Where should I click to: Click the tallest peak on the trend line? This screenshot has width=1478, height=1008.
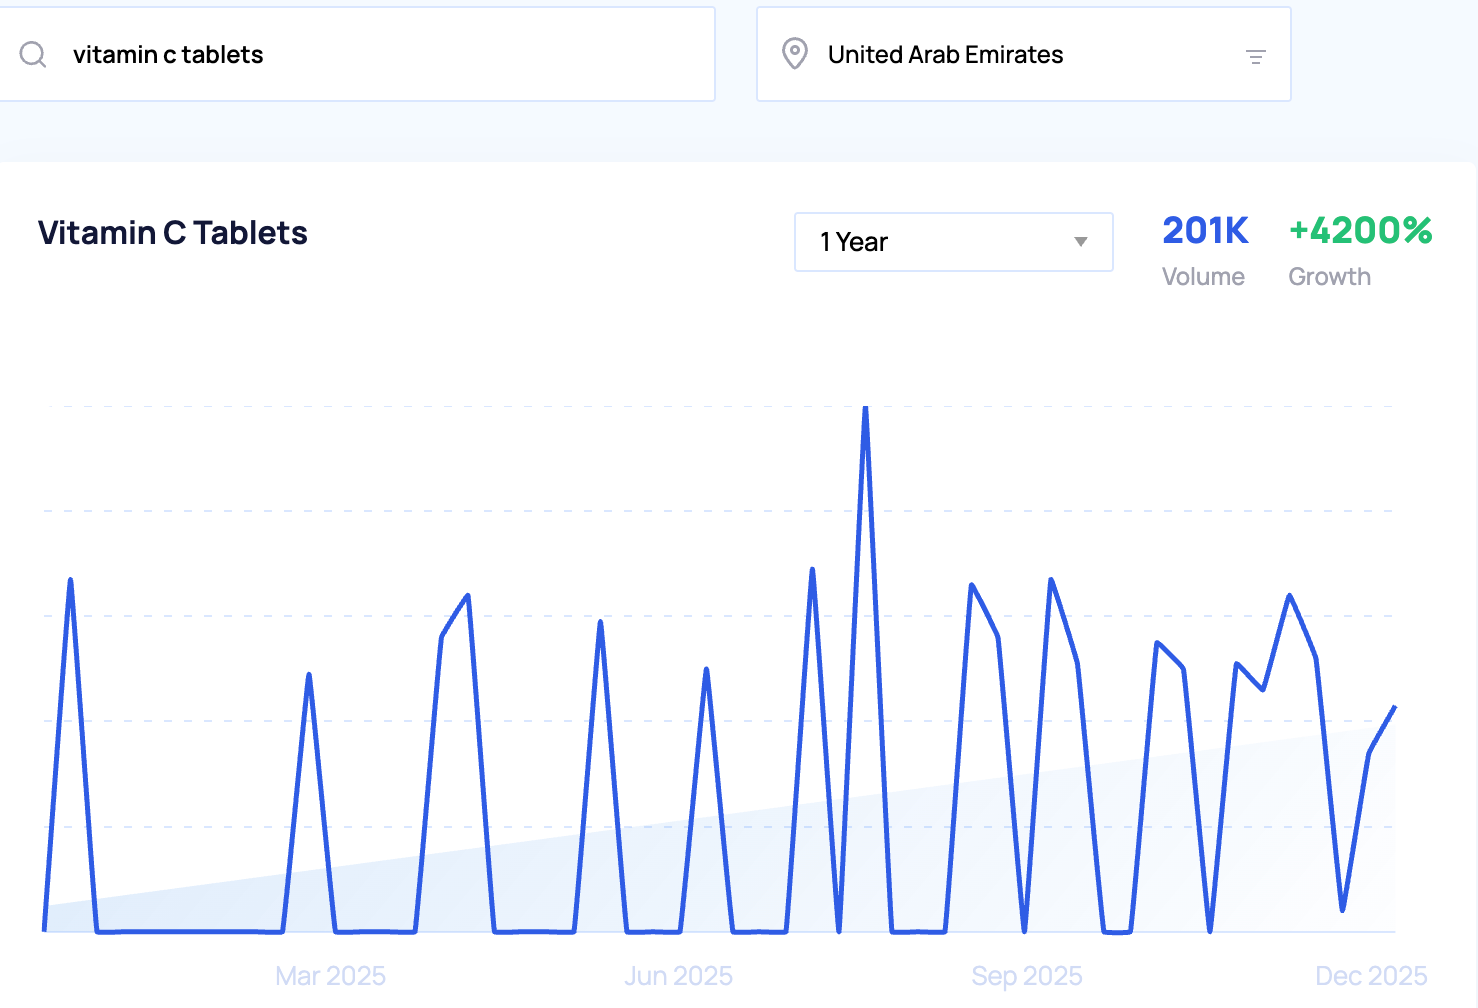click(x=865, y=408)
